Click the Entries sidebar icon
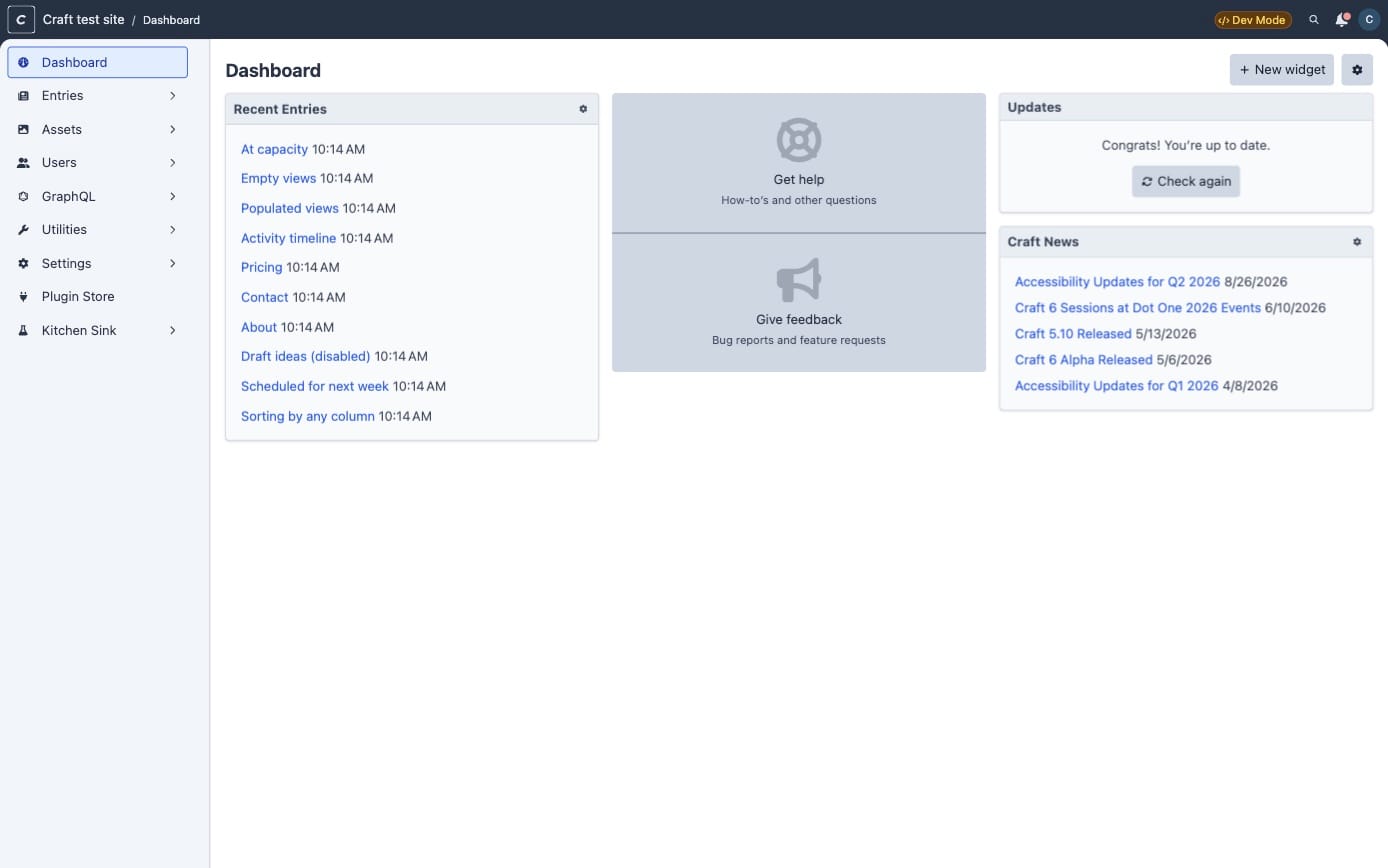Screen dimensions: 1388x868 point(23,96)
